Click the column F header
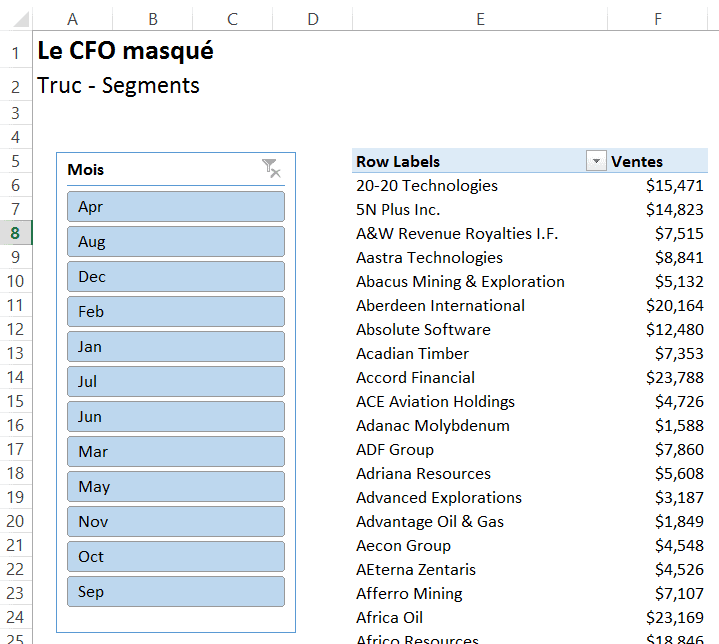The width and height of the screenshot is (719, 644). pos(657,19)
